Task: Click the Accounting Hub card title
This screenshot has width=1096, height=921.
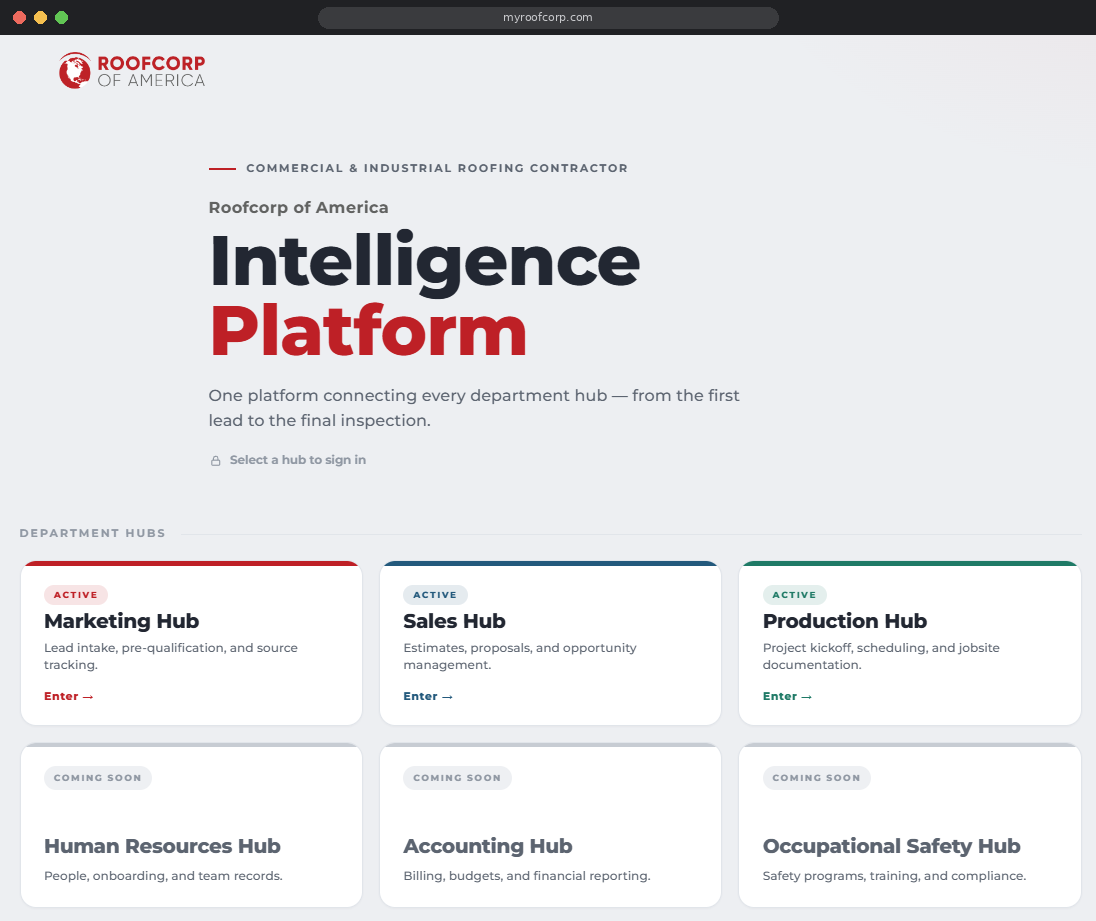Action: (488, 846)
